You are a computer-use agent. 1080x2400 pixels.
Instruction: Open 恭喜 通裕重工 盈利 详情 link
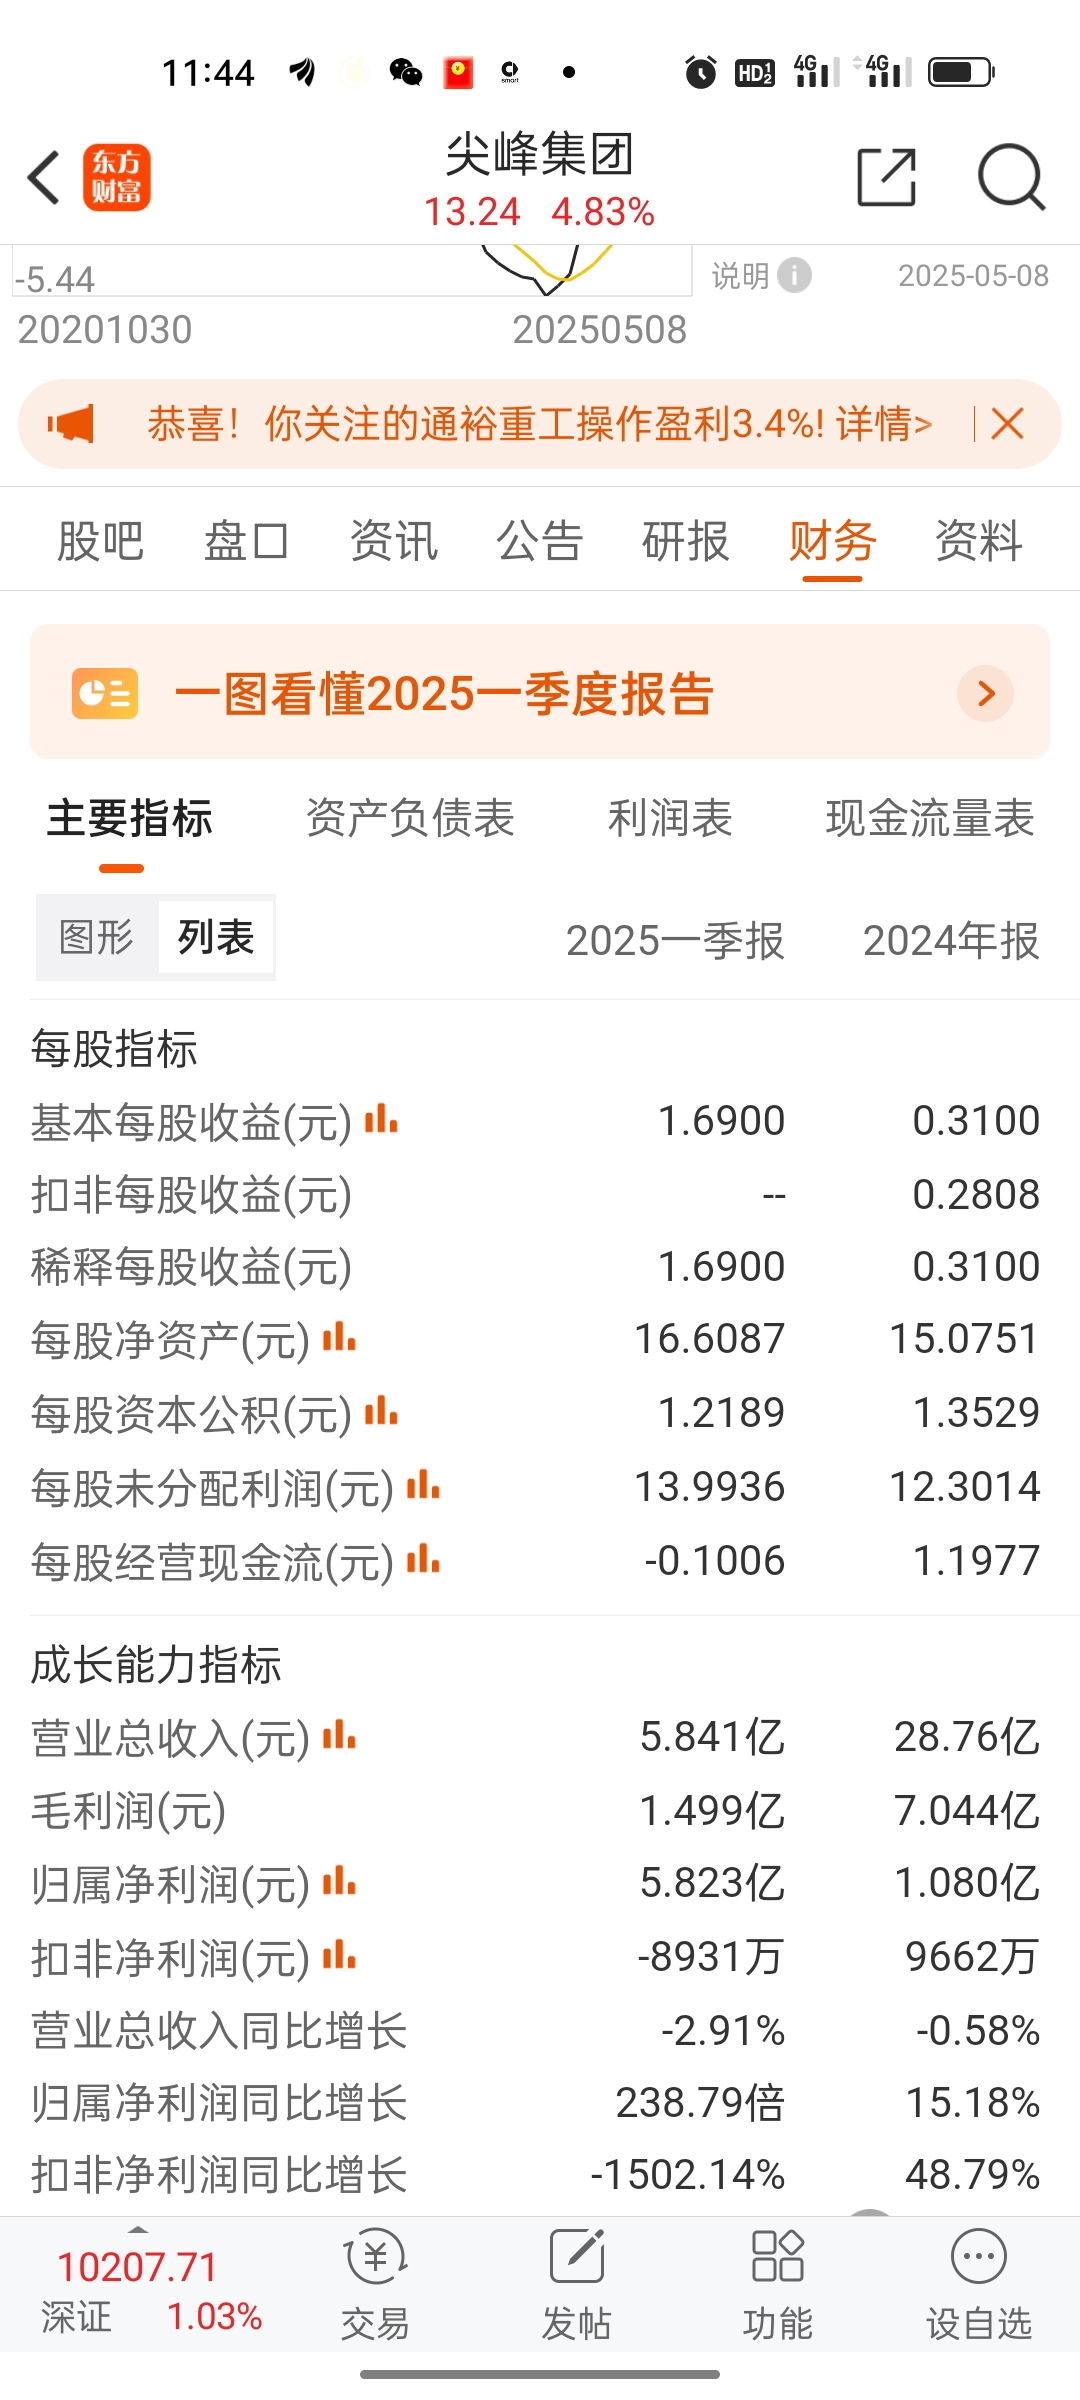[x=540, y=424]
